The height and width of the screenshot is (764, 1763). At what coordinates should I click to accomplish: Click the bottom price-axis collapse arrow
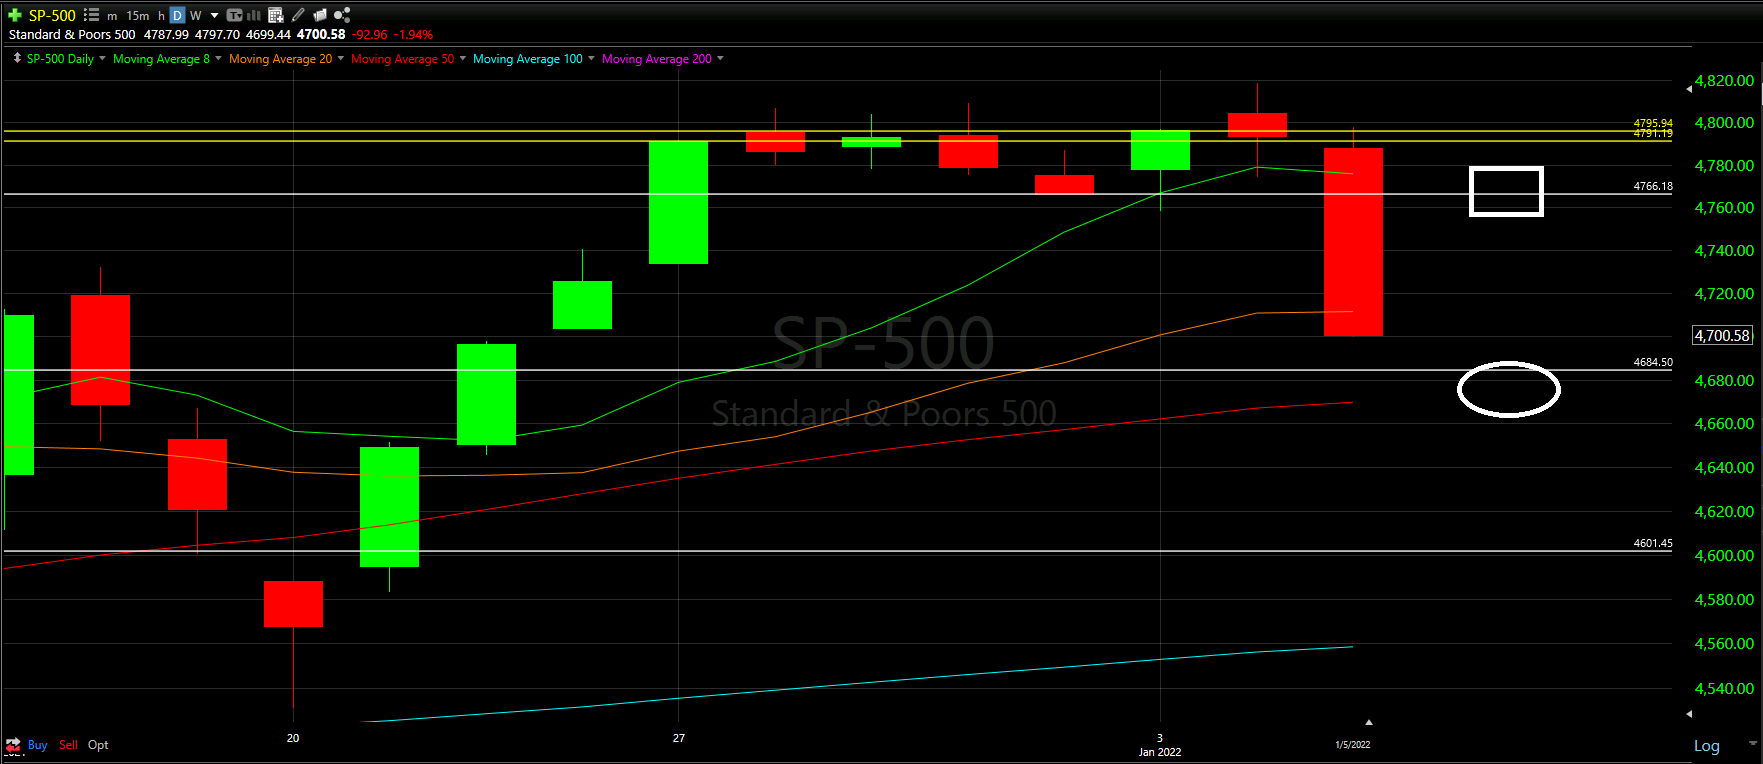click(1689, 714)
